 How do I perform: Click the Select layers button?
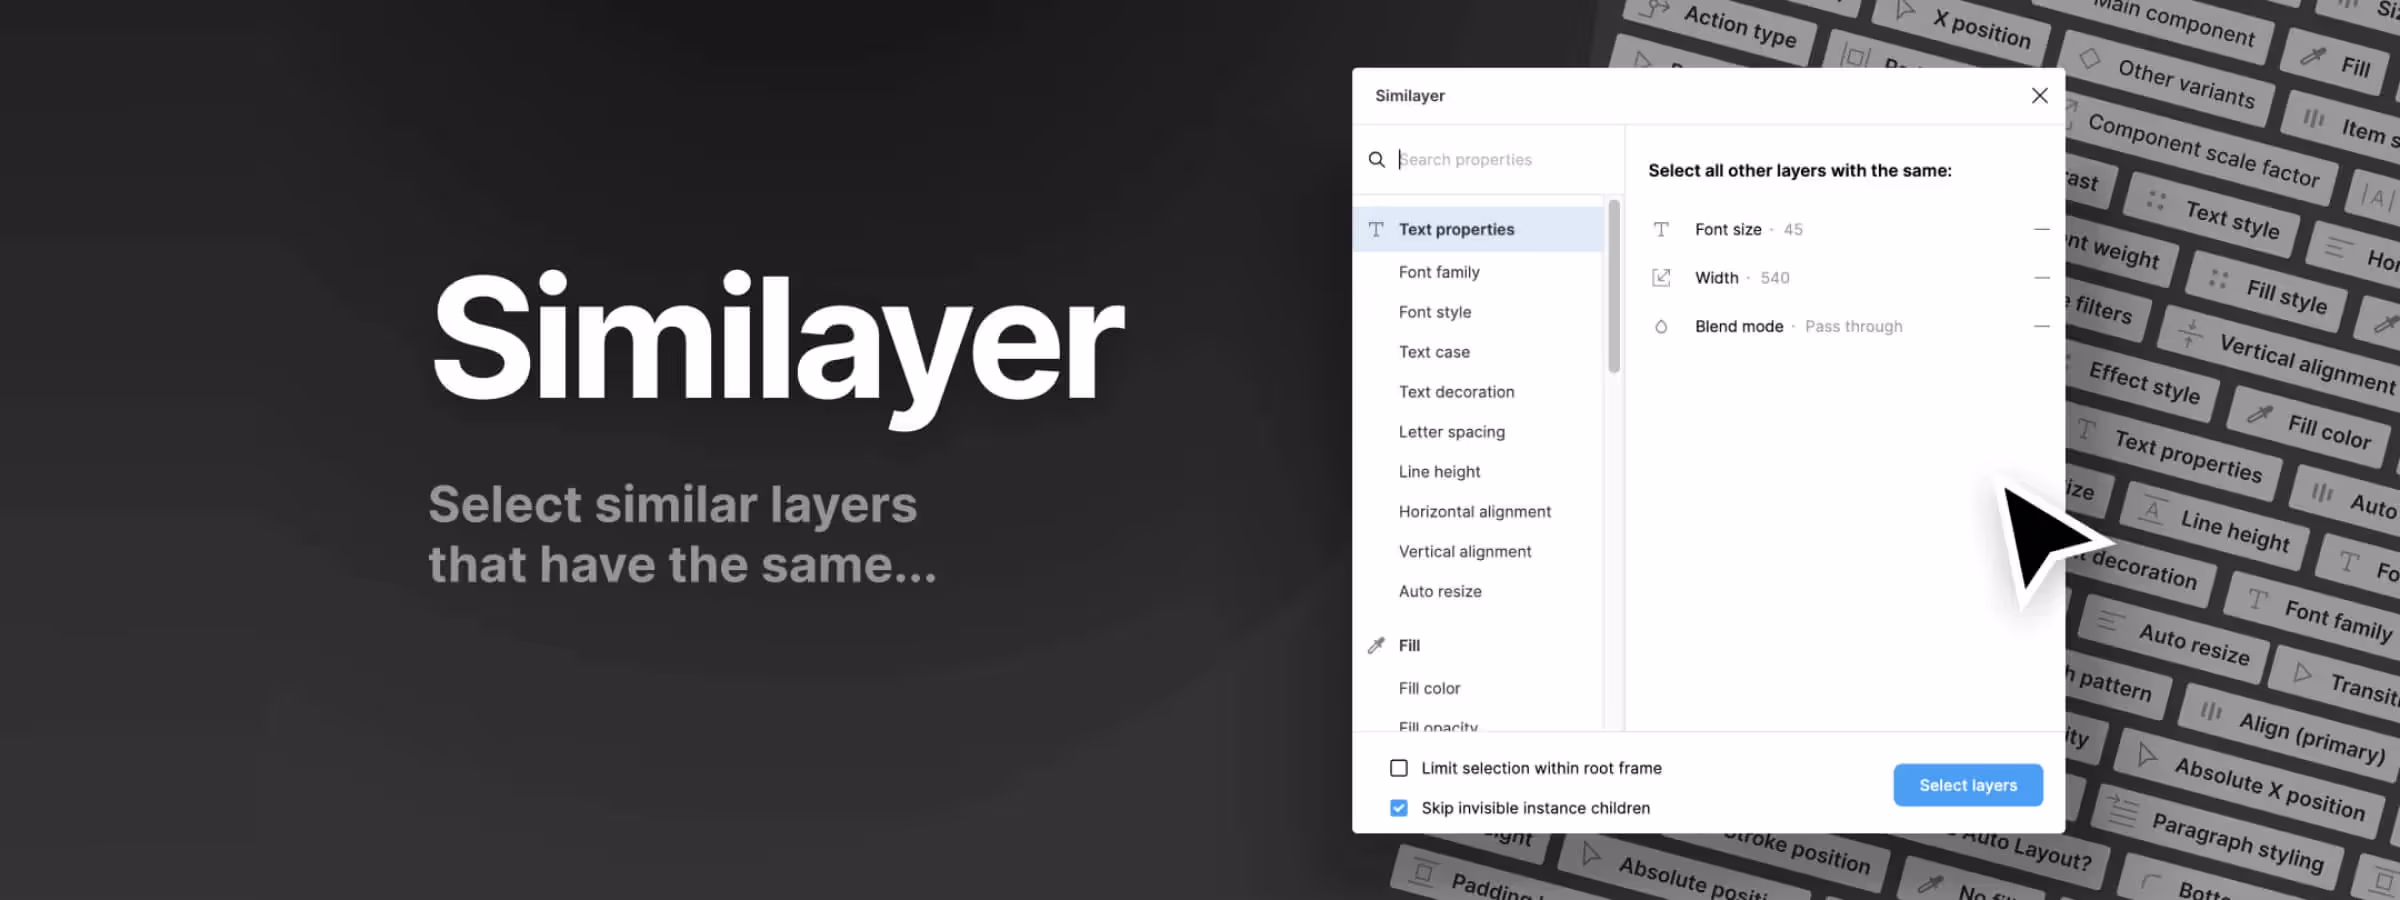(x=1968, y=785)
